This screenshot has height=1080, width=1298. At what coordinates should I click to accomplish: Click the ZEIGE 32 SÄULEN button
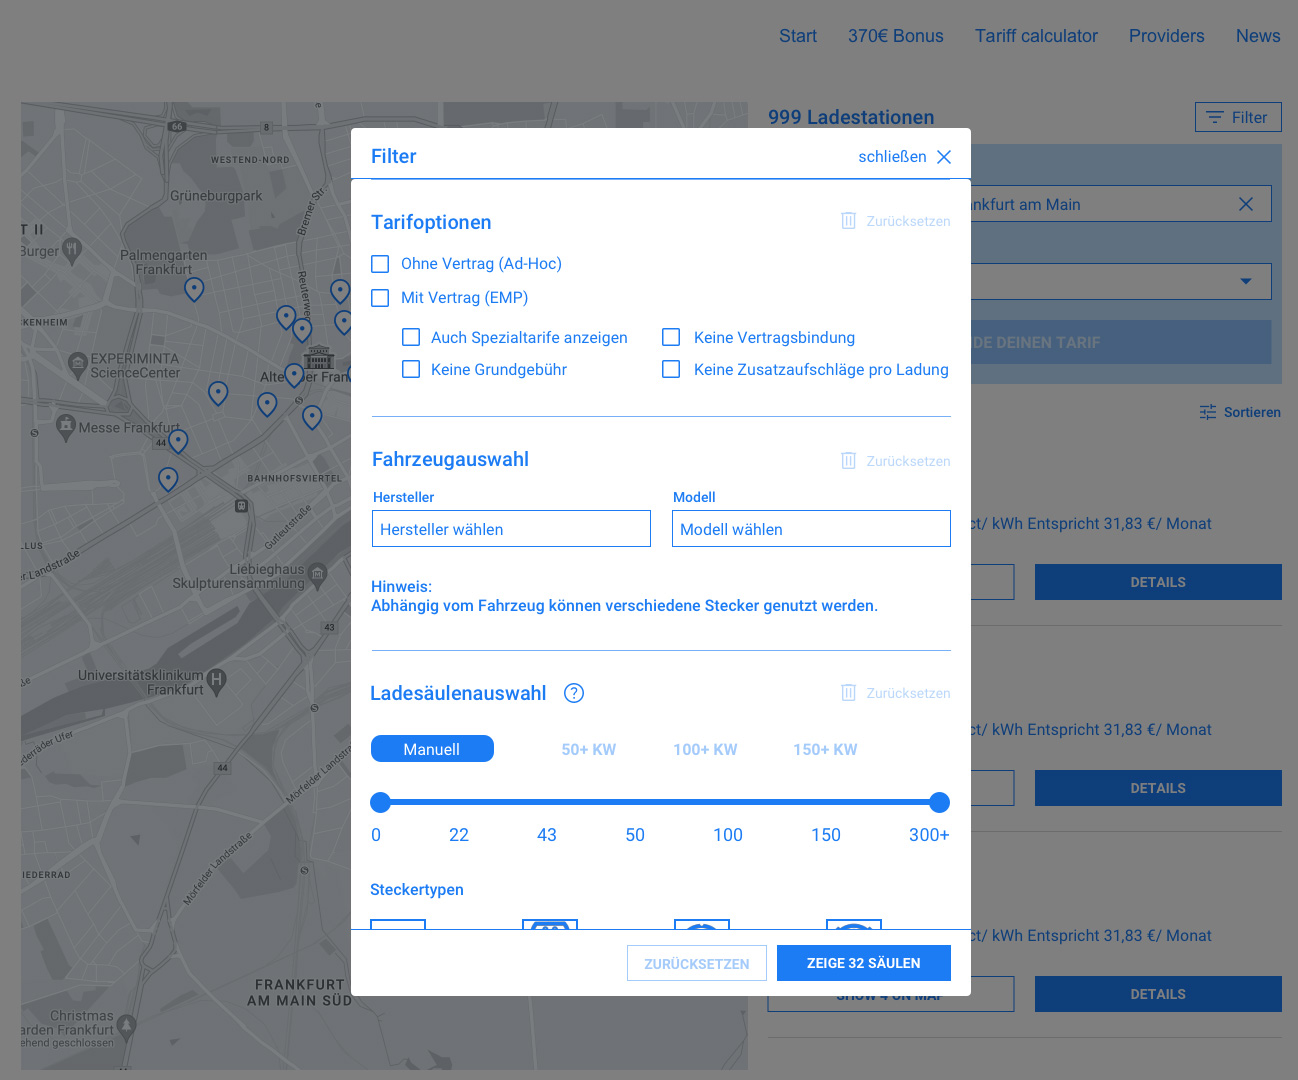tap(863, 963)
